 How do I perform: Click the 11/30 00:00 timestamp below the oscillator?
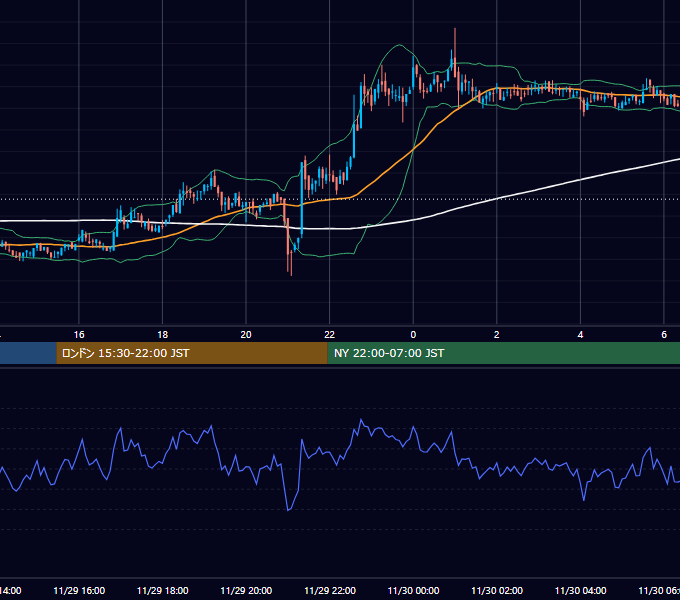pos(413,590)
